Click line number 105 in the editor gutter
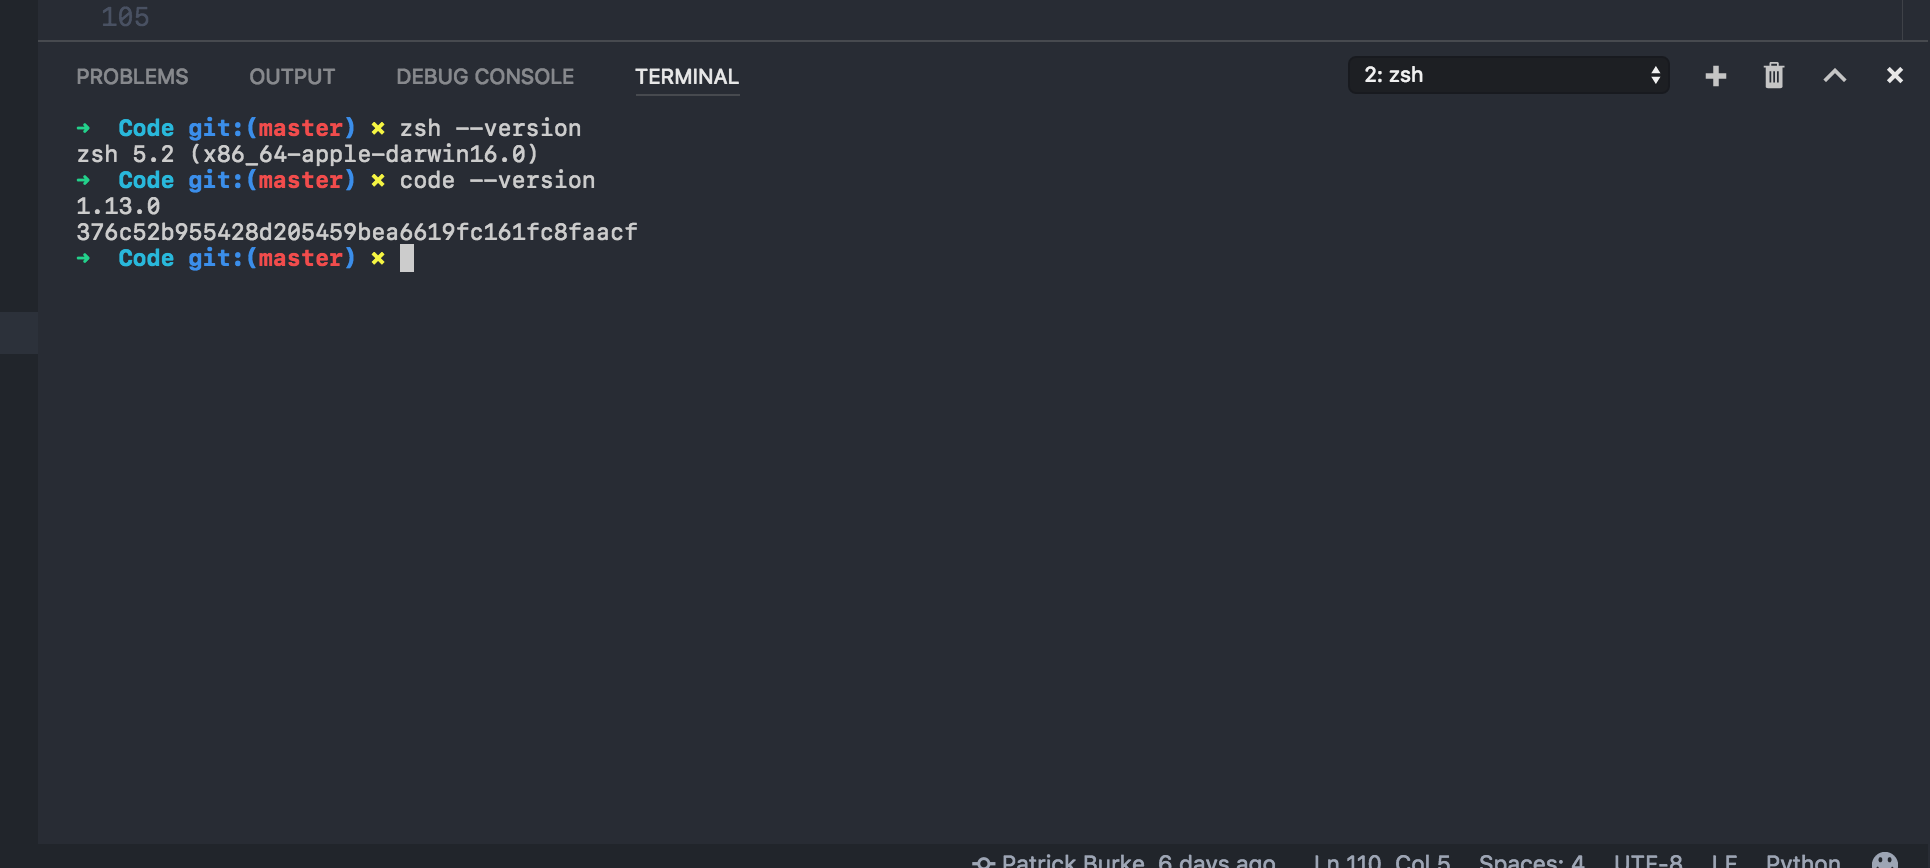This screenshot has height=868, width=1930. [x=127, y=16]
